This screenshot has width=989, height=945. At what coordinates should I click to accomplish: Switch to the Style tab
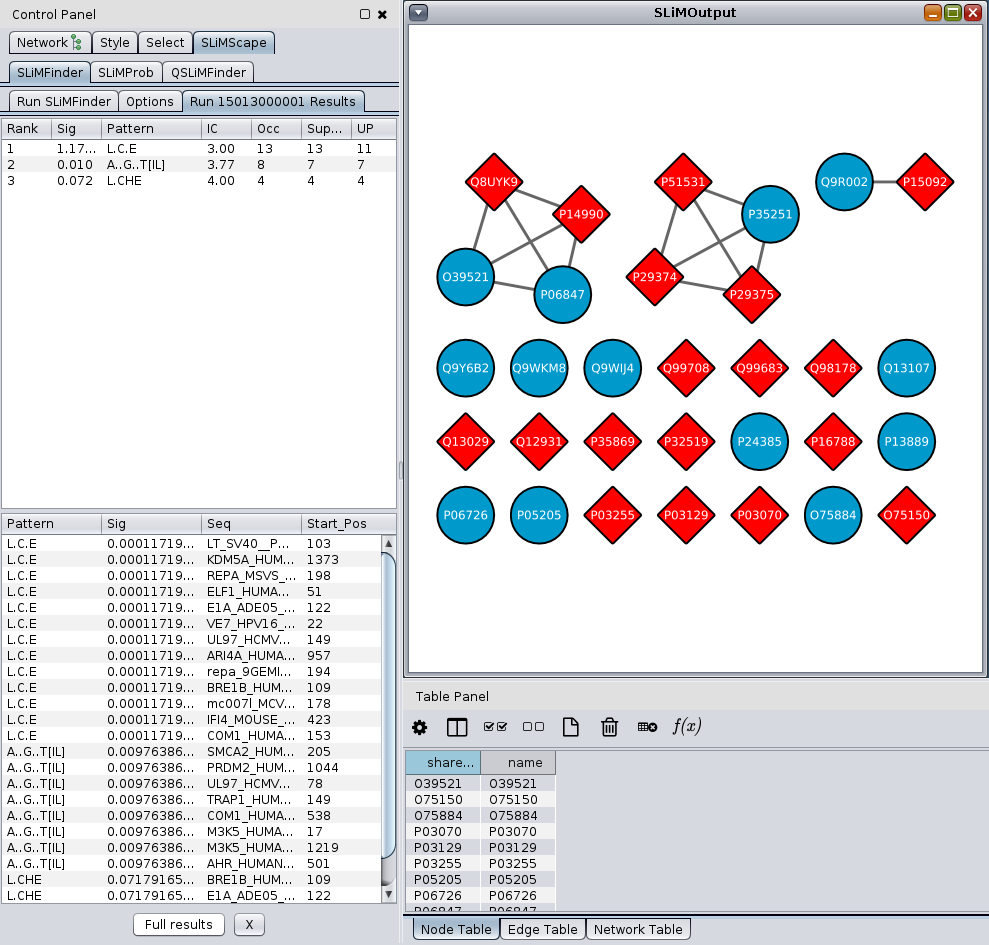[x=115, y=42]
